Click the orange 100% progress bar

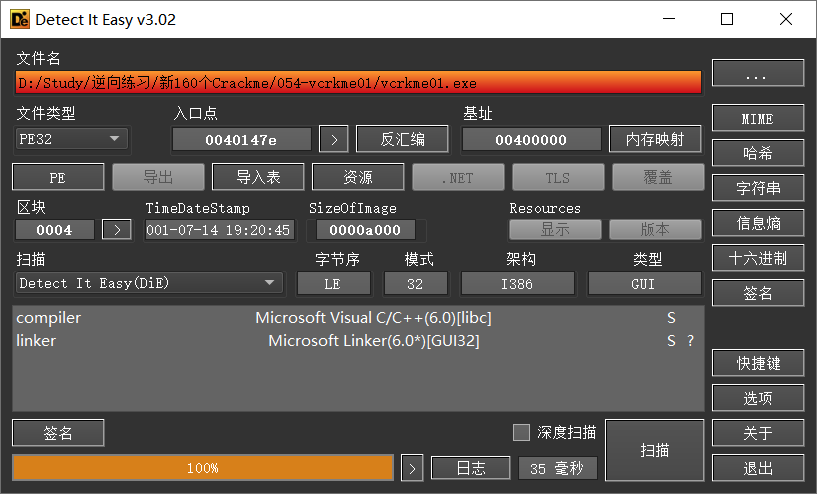[203, 468]
